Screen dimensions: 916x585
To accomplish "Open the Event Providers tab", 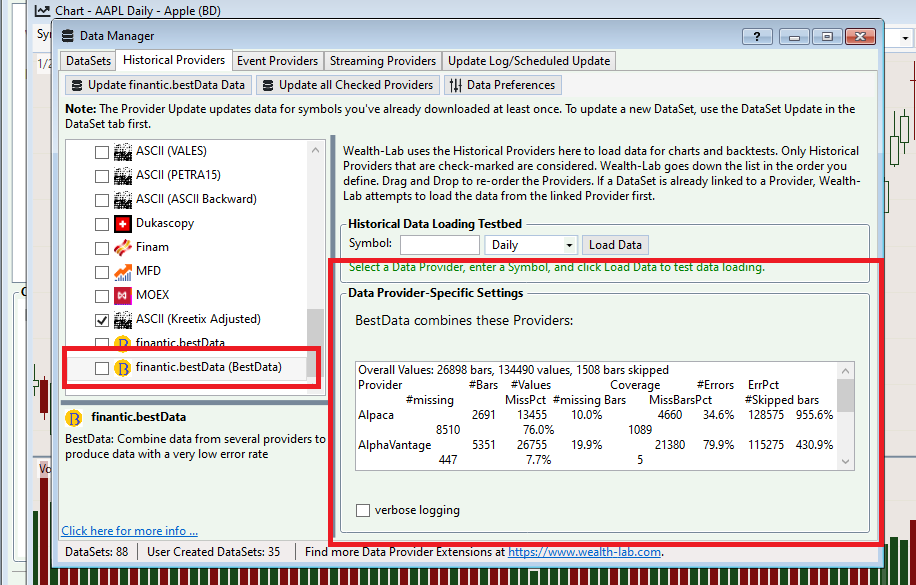I will tap(277, 61).
